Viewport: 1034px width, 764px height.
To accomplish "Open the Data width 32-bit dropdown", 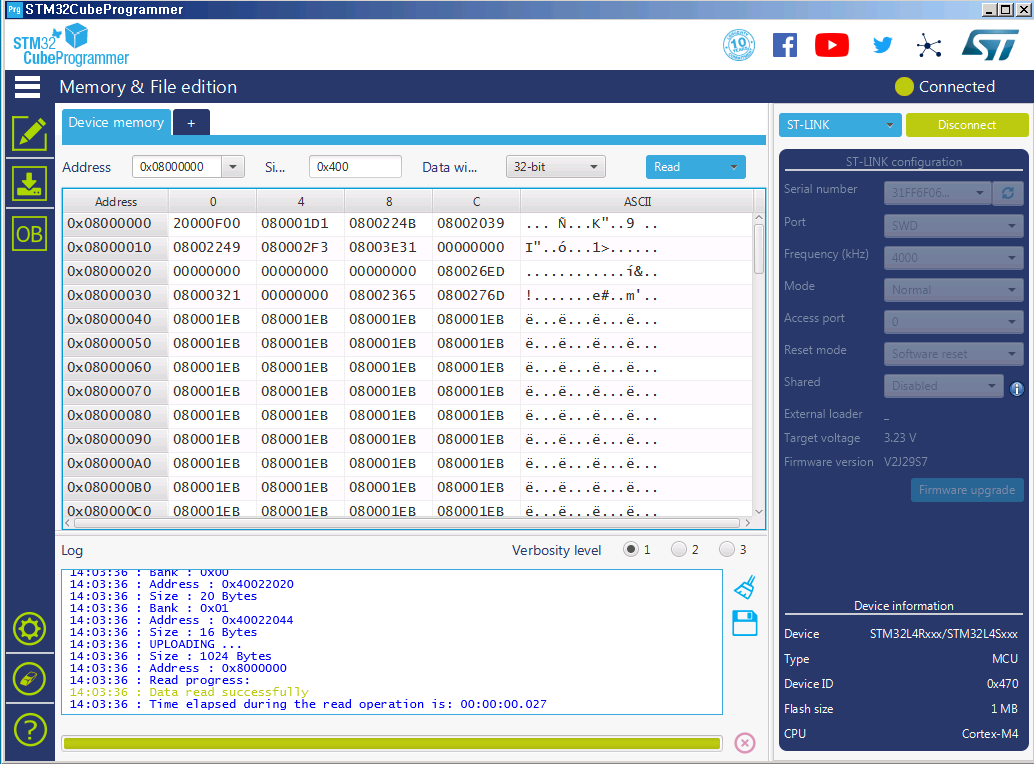I will [x=556, y=167].
